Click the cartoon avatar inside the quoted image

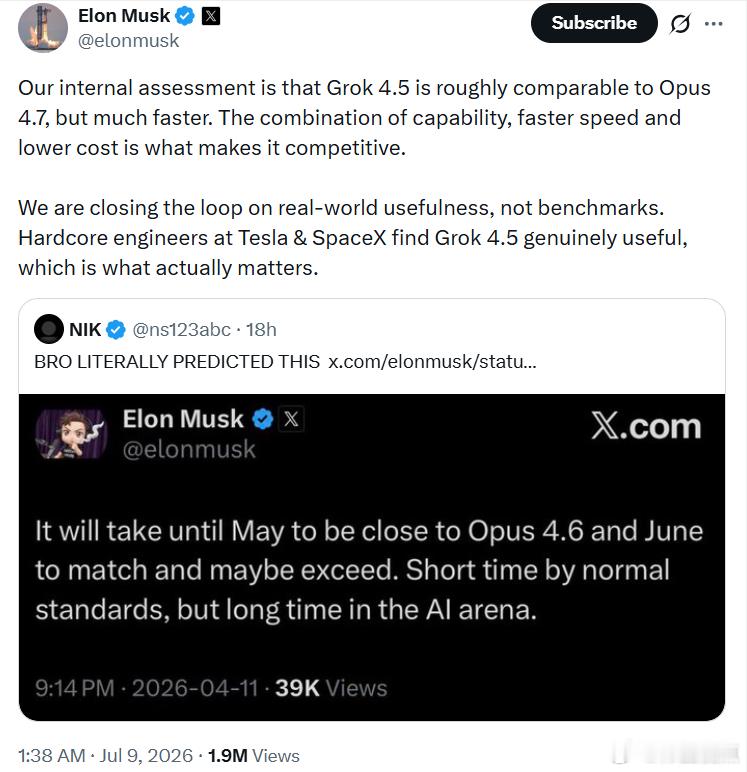(x=72, y=434)
